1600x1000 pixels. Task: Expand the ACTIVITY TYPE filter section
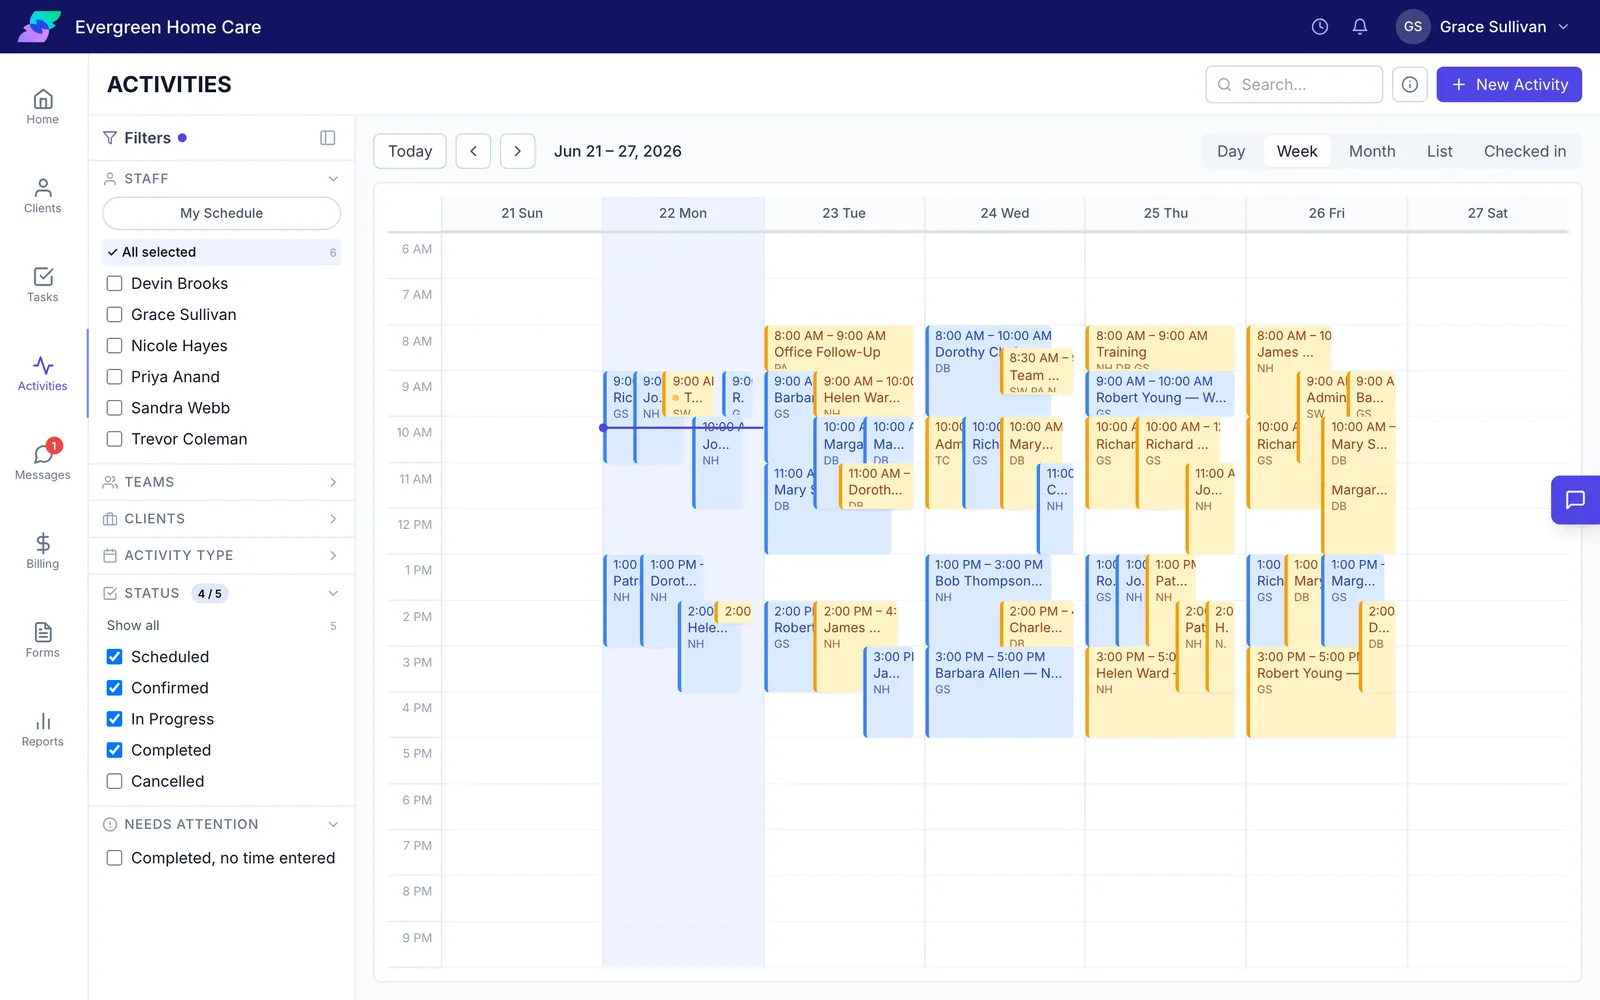222,556
